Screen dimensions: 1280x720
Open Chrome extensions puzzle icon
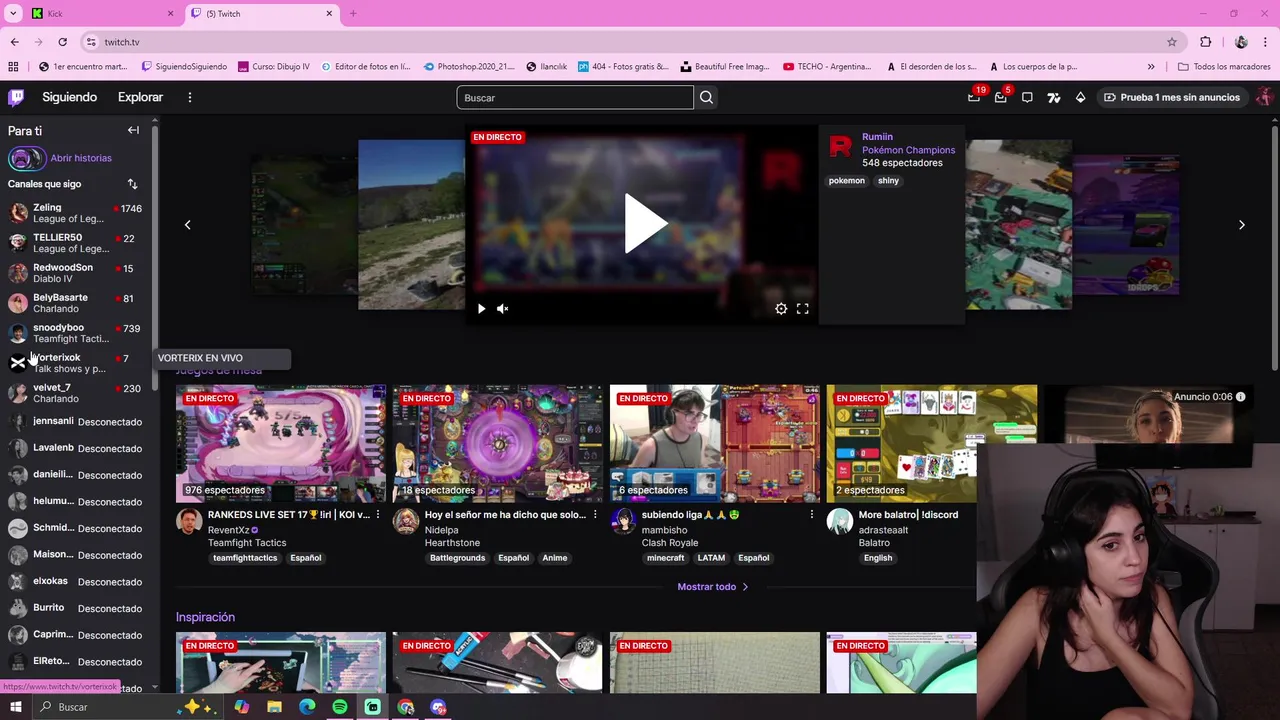1205,42
